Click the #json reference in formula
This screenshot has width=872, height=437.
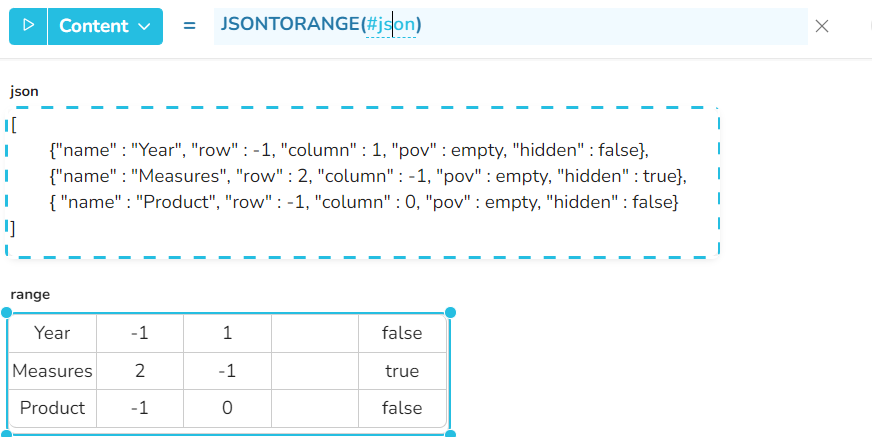tap(390, 26)
